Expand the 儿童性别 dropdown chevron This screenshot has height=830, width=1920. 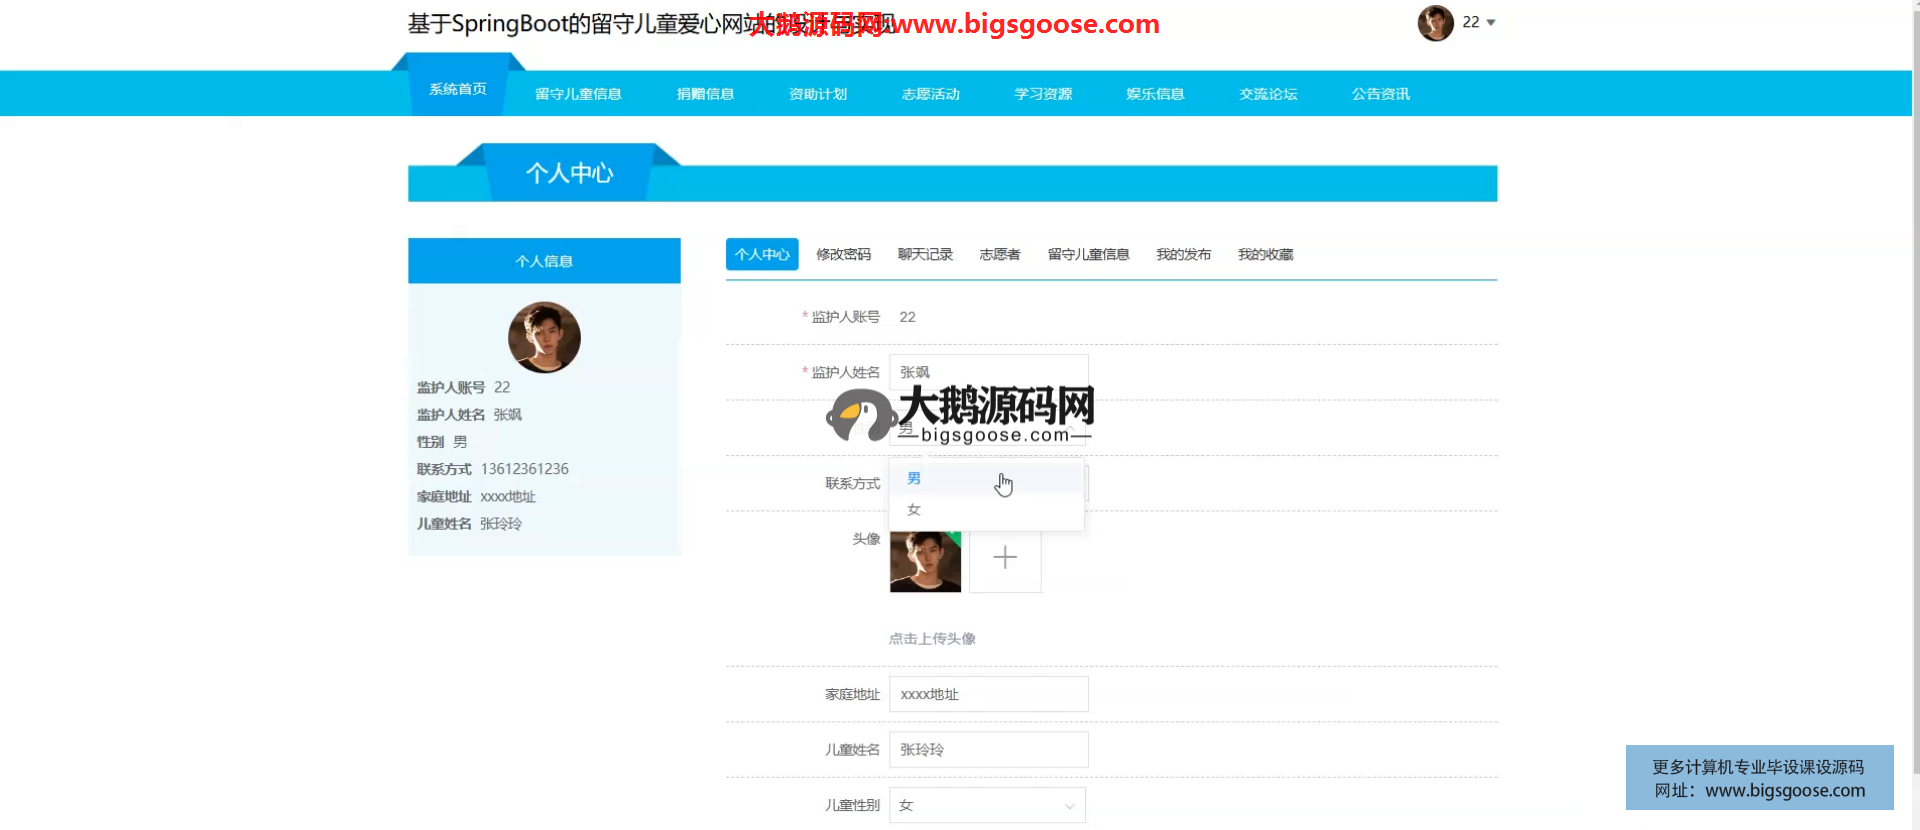[1069, 806]
